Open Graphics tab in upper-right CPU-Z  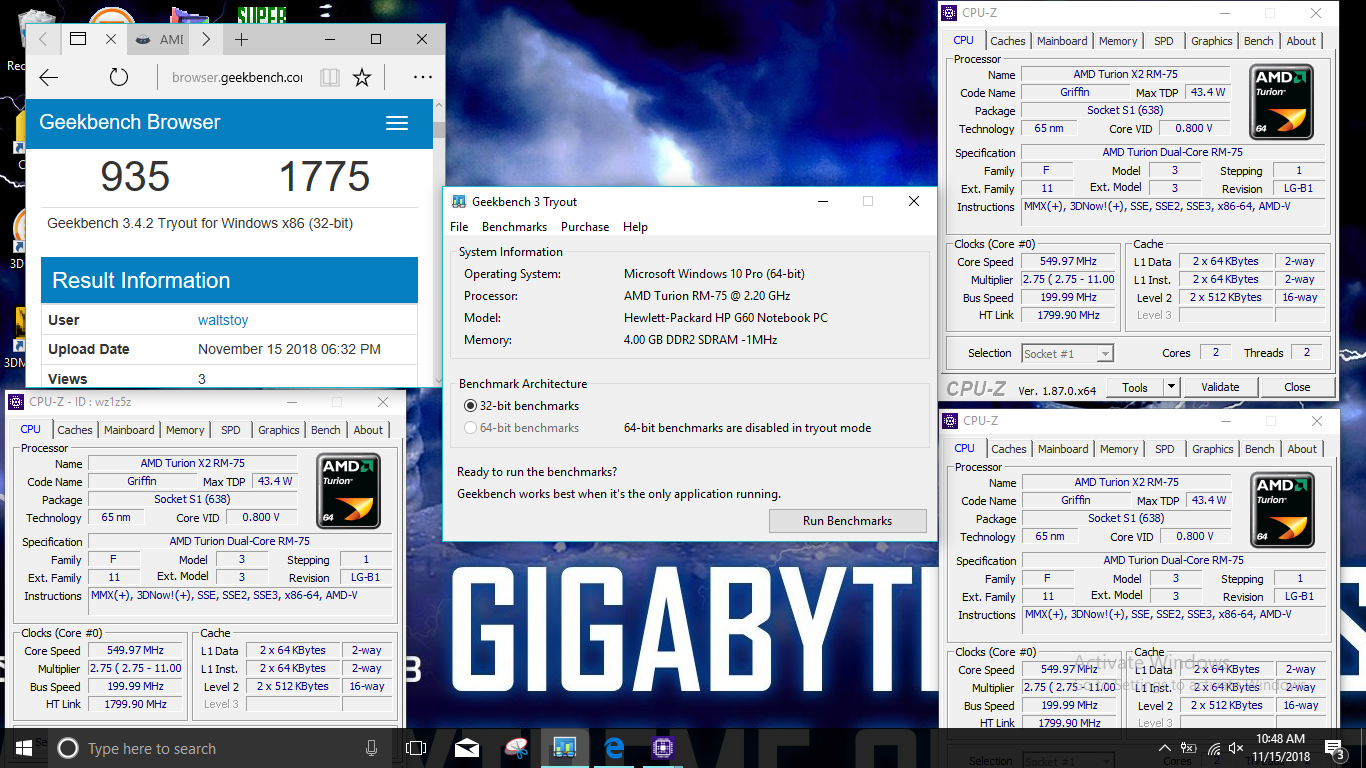[1212, 41]
